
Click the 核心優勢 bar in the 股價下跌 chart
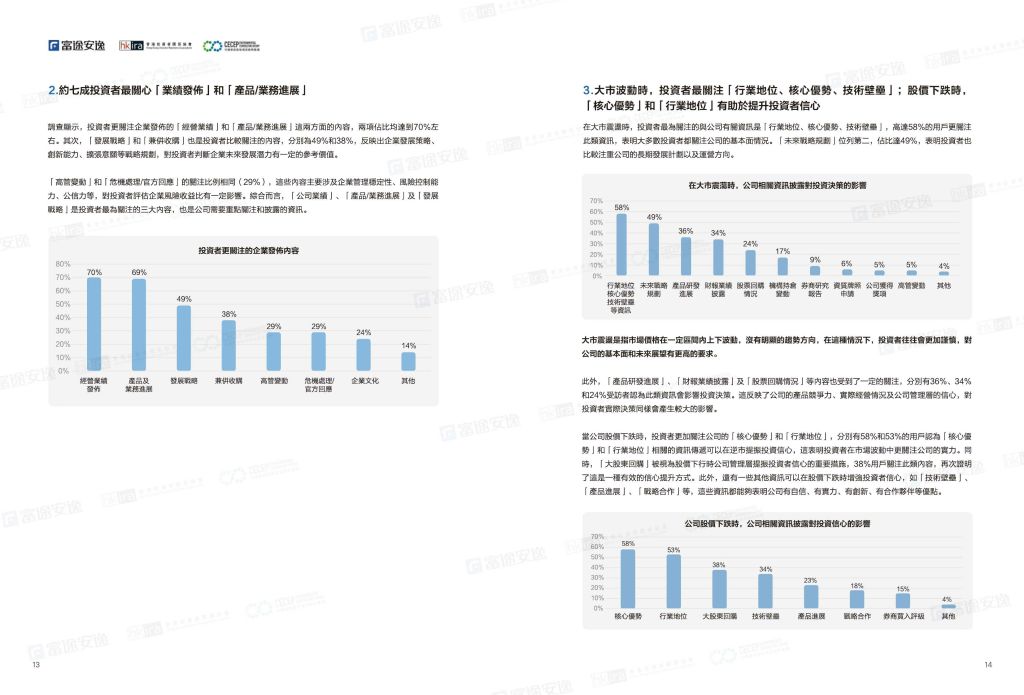[x=628, y=579]
